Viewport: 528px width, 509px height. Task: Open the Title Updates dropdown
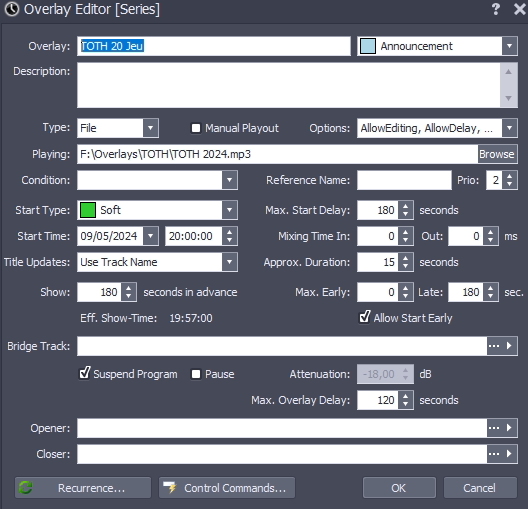click(x=230, y=262)
